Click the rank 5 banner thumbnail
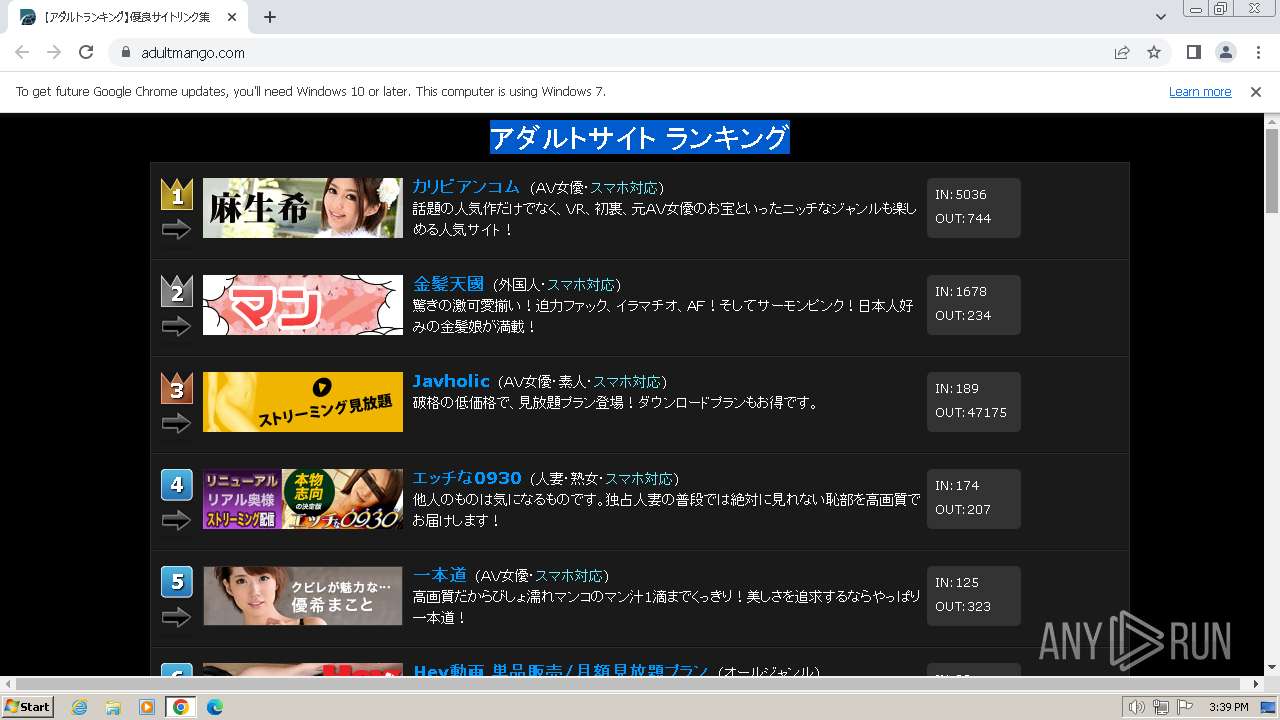 point(303,596)
